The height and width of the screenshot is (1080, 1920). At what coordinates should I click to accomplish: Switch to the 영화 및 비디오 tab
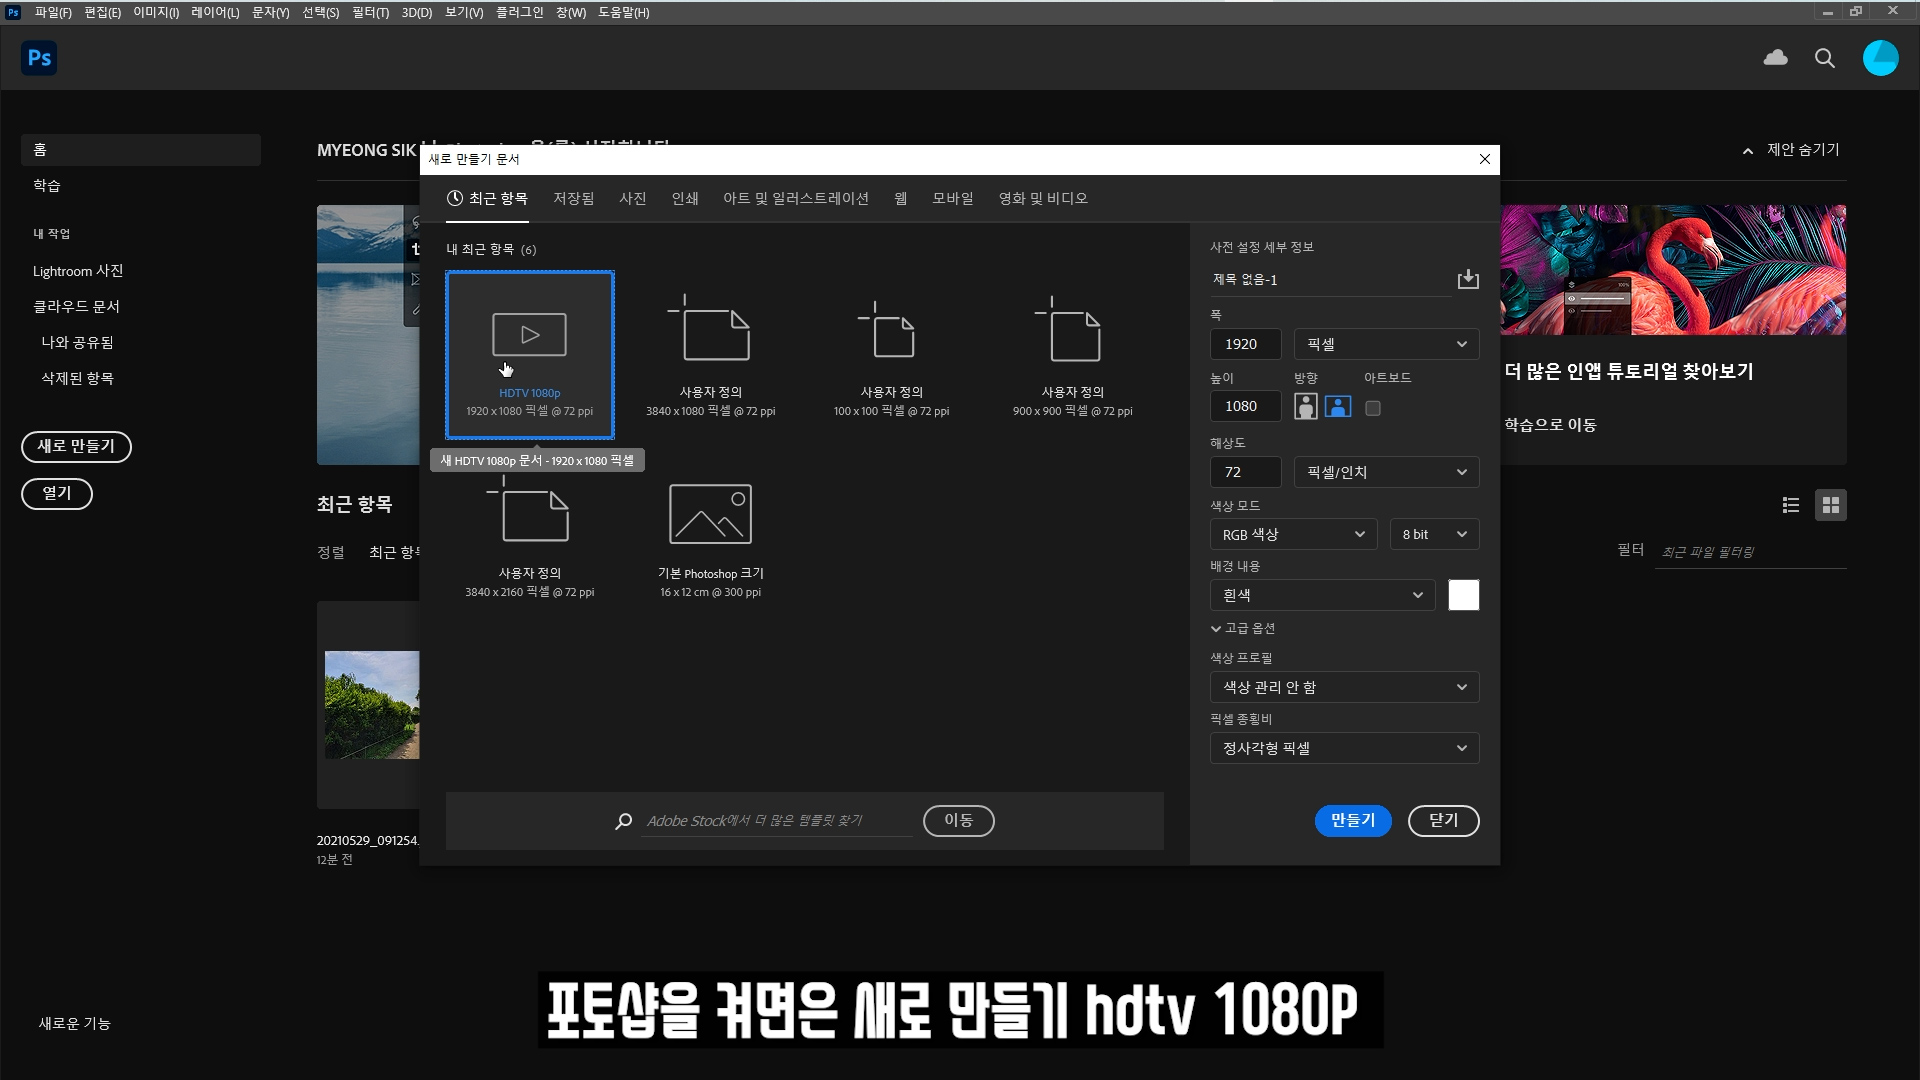coord(1042,198)
